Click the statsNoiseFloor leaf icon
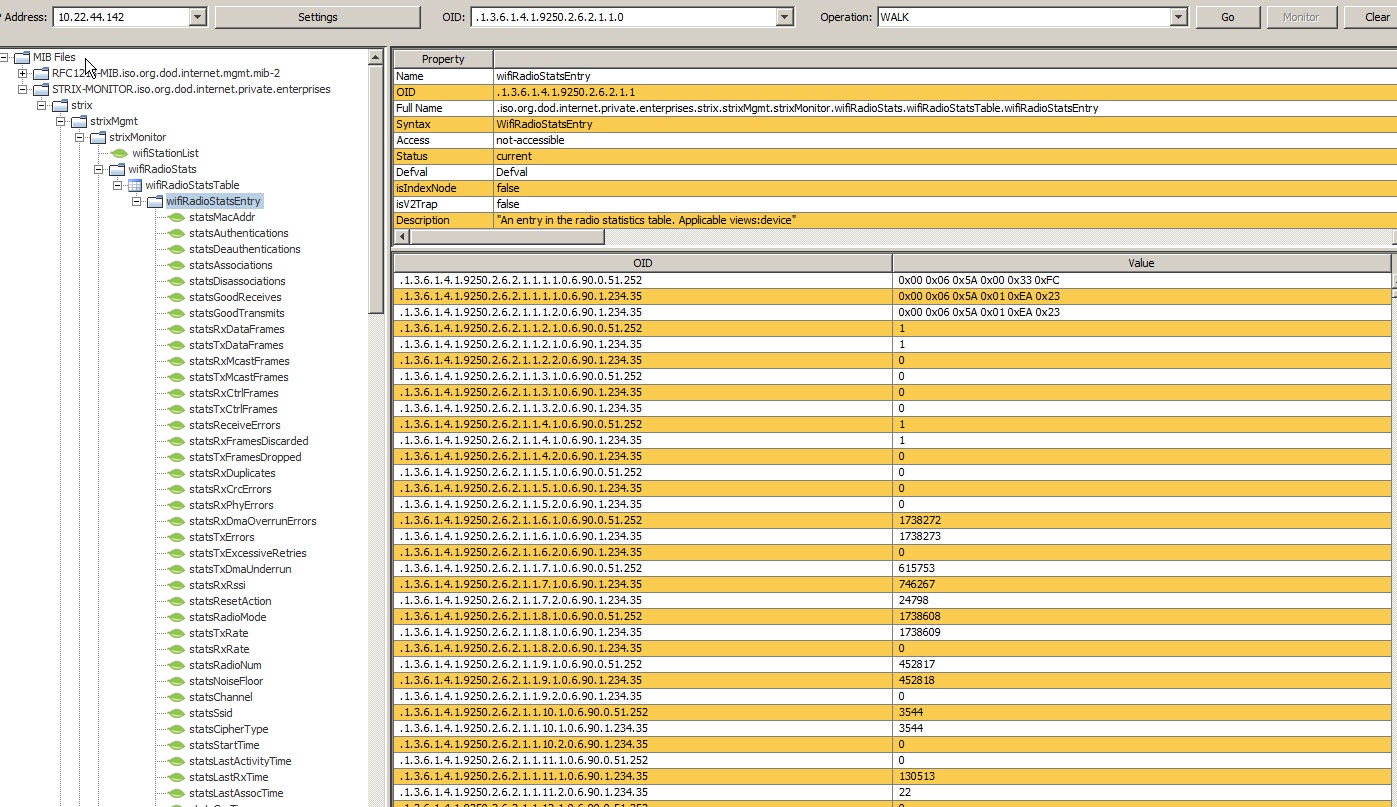The image size is (1397, 807). coord(176,681)
